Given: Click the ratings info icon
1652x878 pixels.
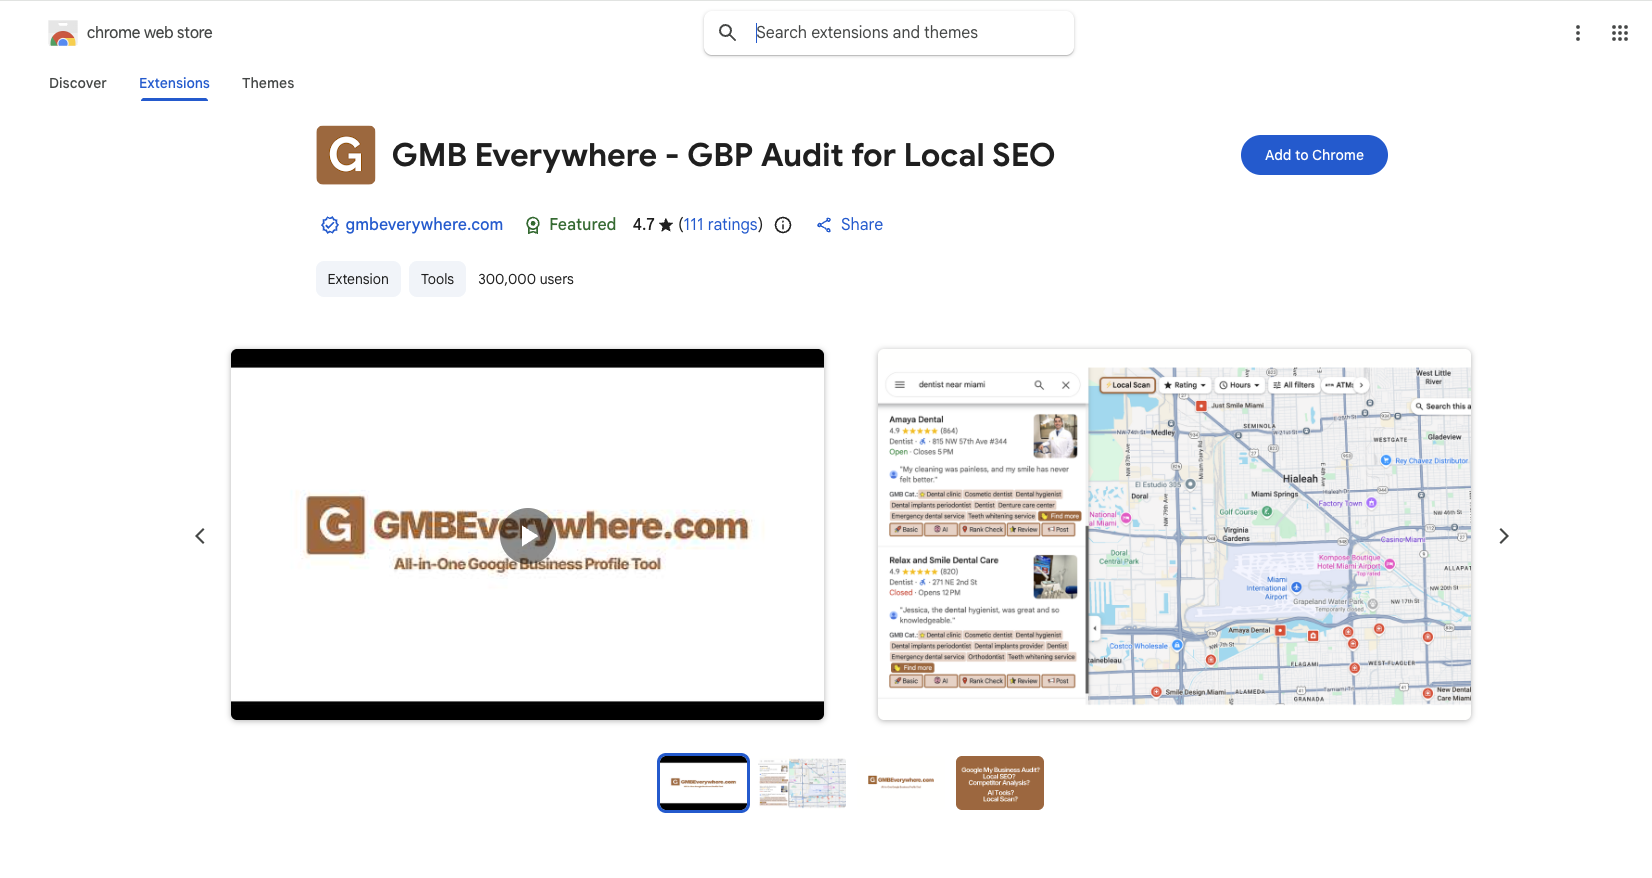Looking at the screenshot, I should [783, 225].
